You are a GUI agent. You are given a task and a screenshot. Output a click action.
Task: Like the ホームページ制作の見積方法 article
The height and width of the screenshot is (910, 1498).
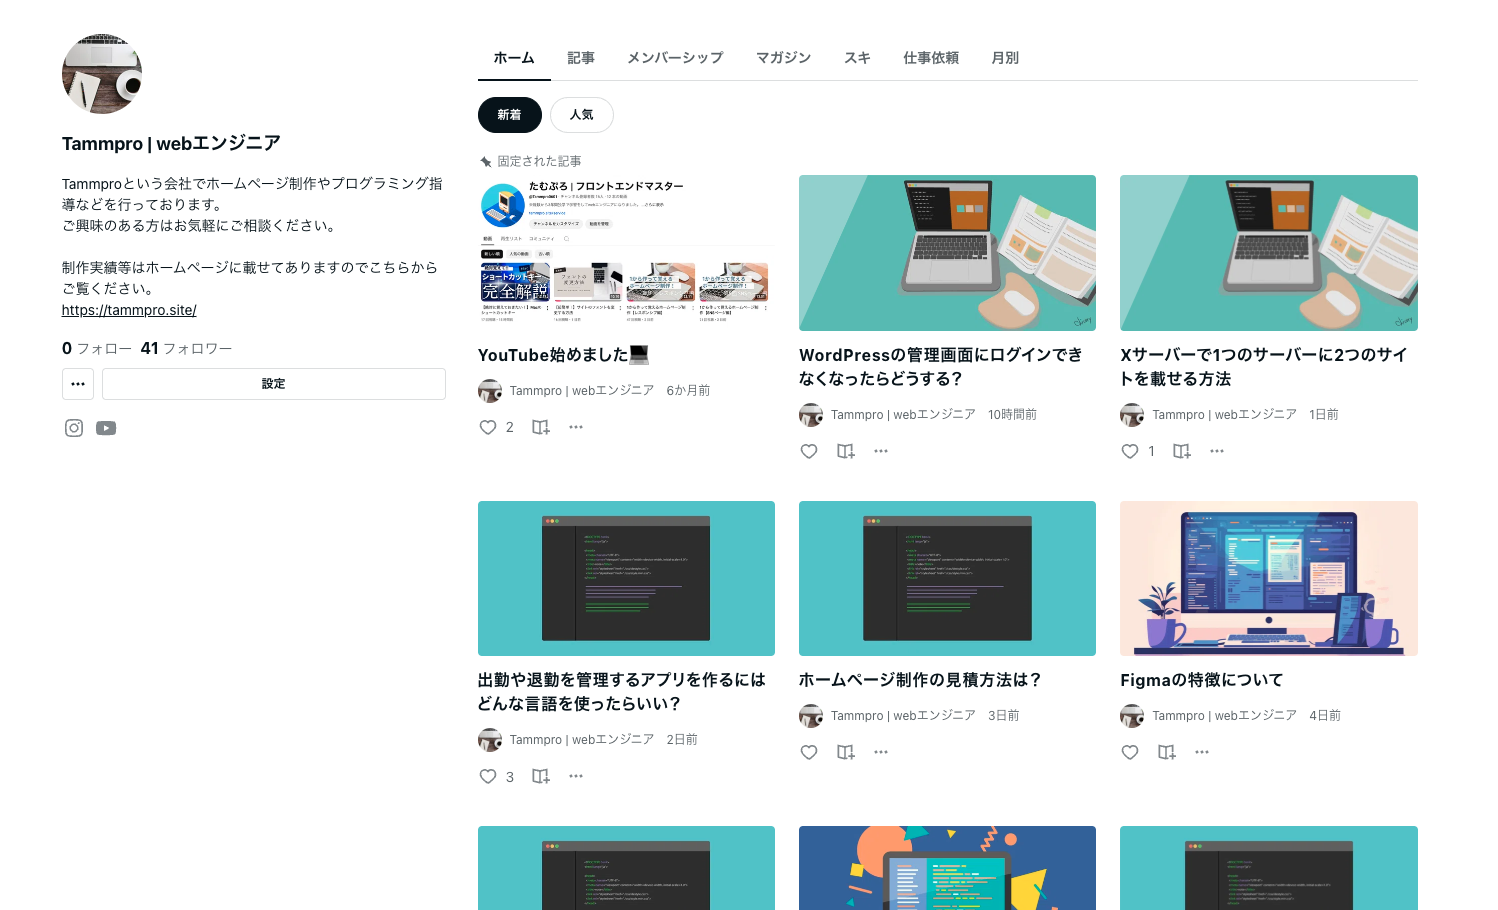809,752
